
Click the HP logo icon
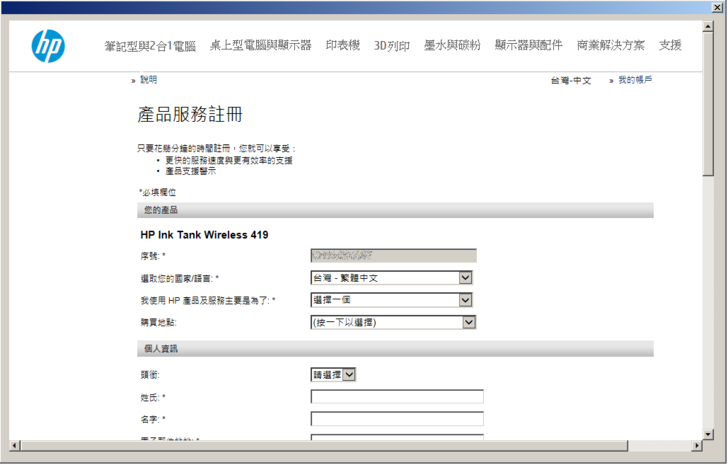(x=48, y=46)
